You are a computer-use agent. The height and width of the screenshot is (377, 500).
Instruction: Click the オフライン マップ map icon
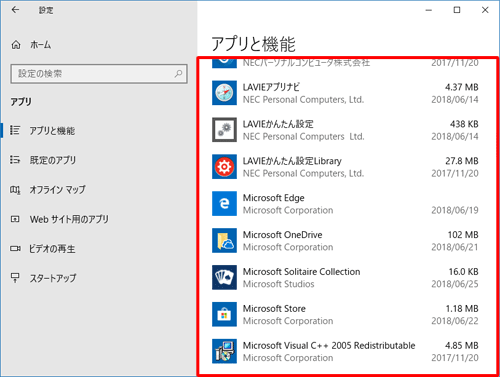(15, 190)
